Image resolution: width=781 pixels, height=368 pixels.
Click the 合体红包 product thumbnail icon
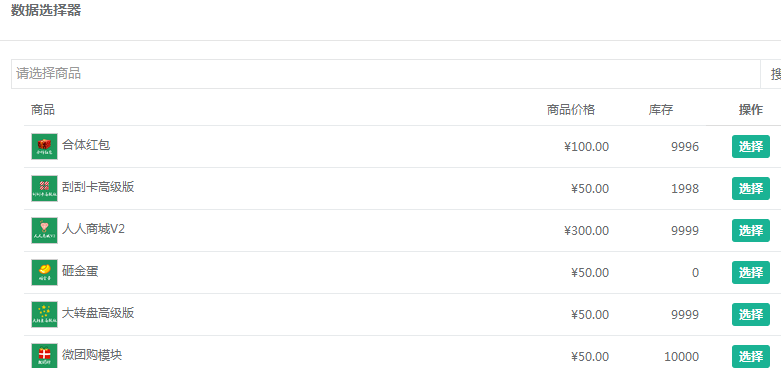point(44,146)
